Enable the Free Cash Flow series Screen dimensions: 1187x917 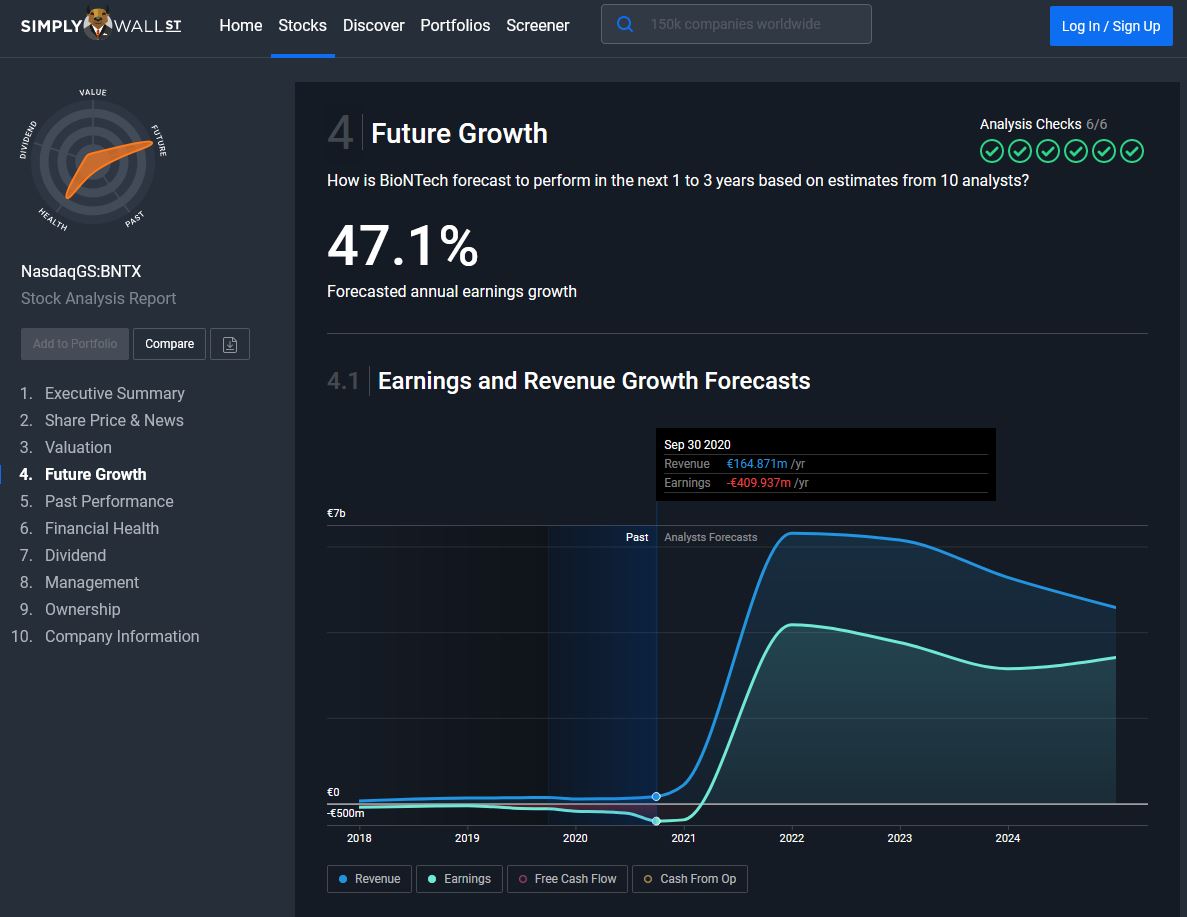566,879
